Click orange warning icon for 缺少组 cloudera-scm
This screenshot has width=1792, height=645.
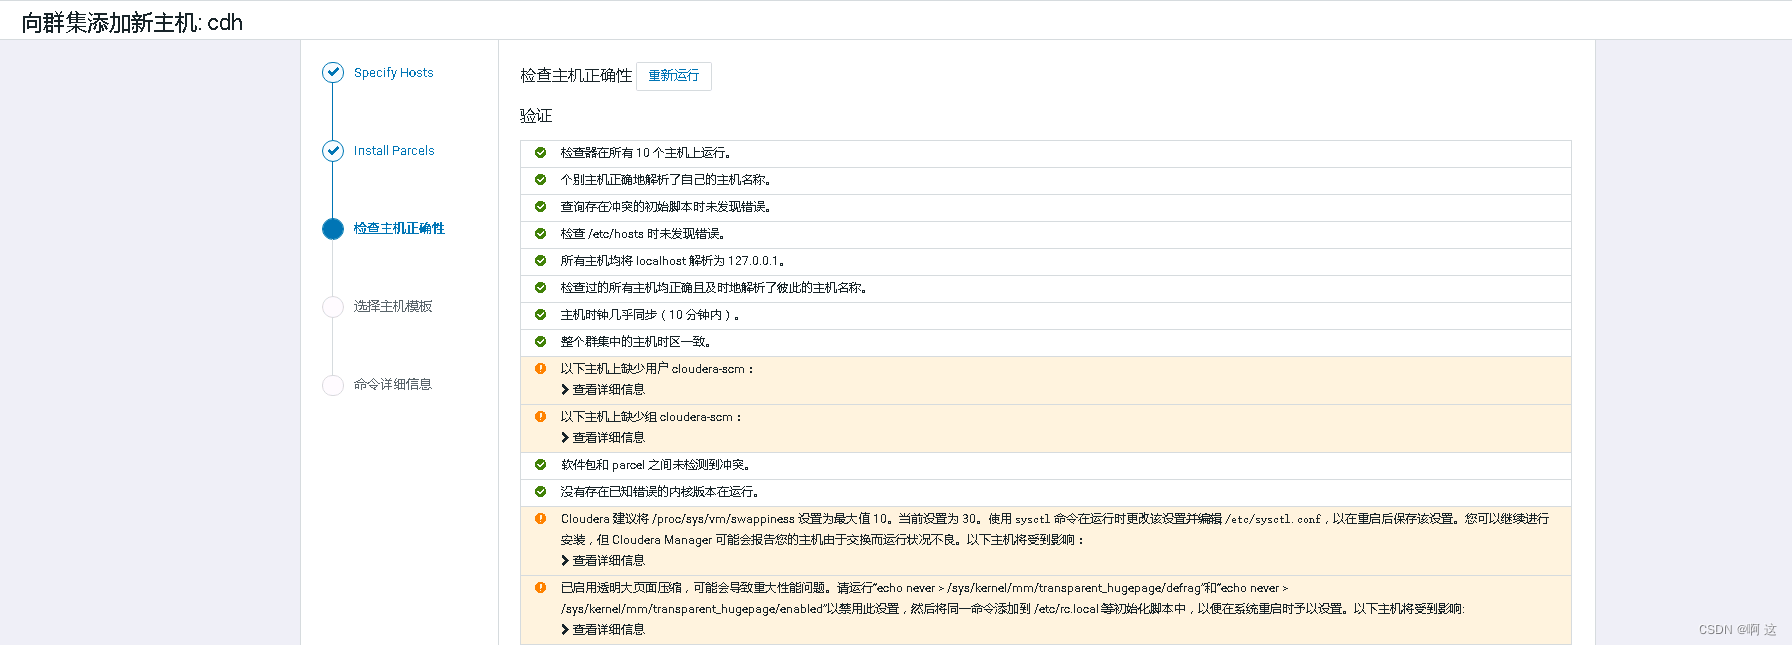pyautogui.click(x=540, y=417)
